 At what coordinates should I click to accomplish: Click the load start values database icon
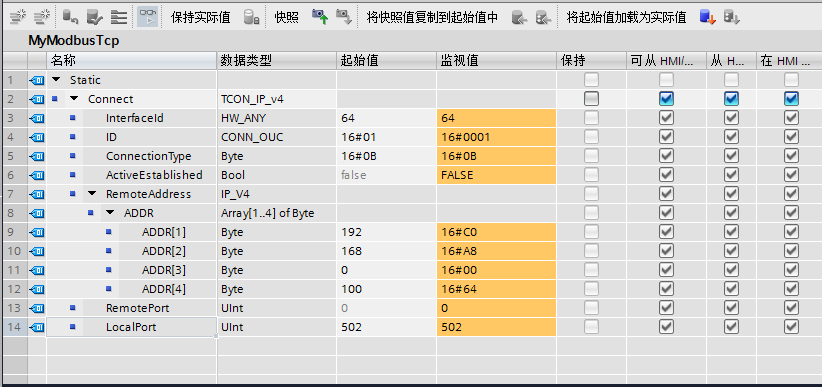[x=707, y=17]
